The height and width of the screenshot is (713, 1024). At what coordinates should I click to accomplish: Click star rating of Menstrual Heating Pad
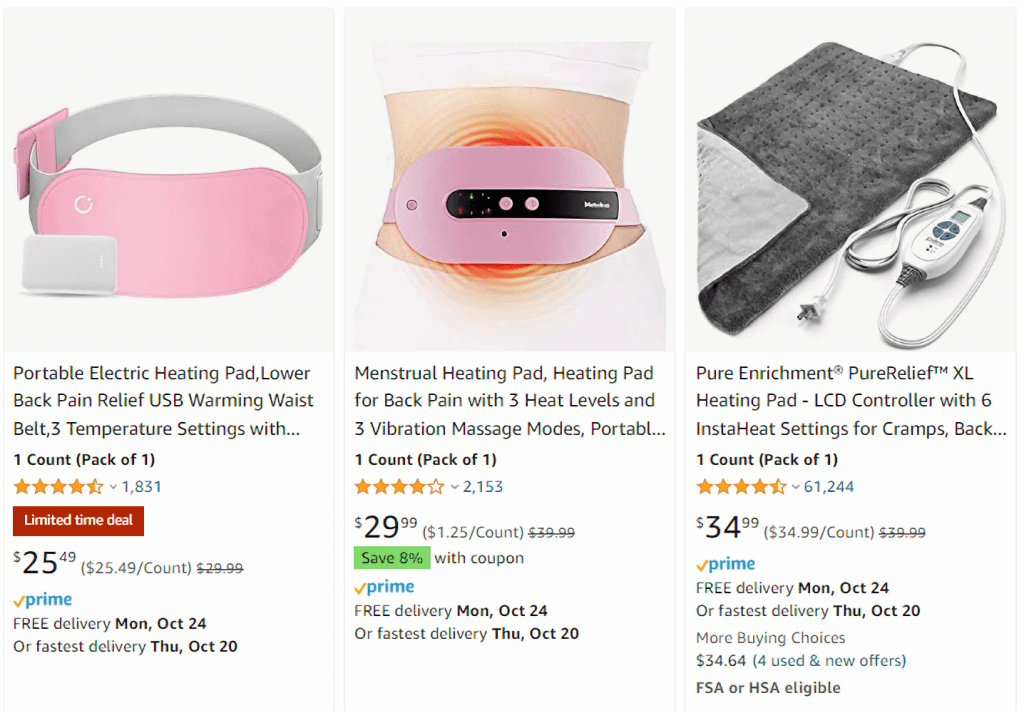coord(399,487)
